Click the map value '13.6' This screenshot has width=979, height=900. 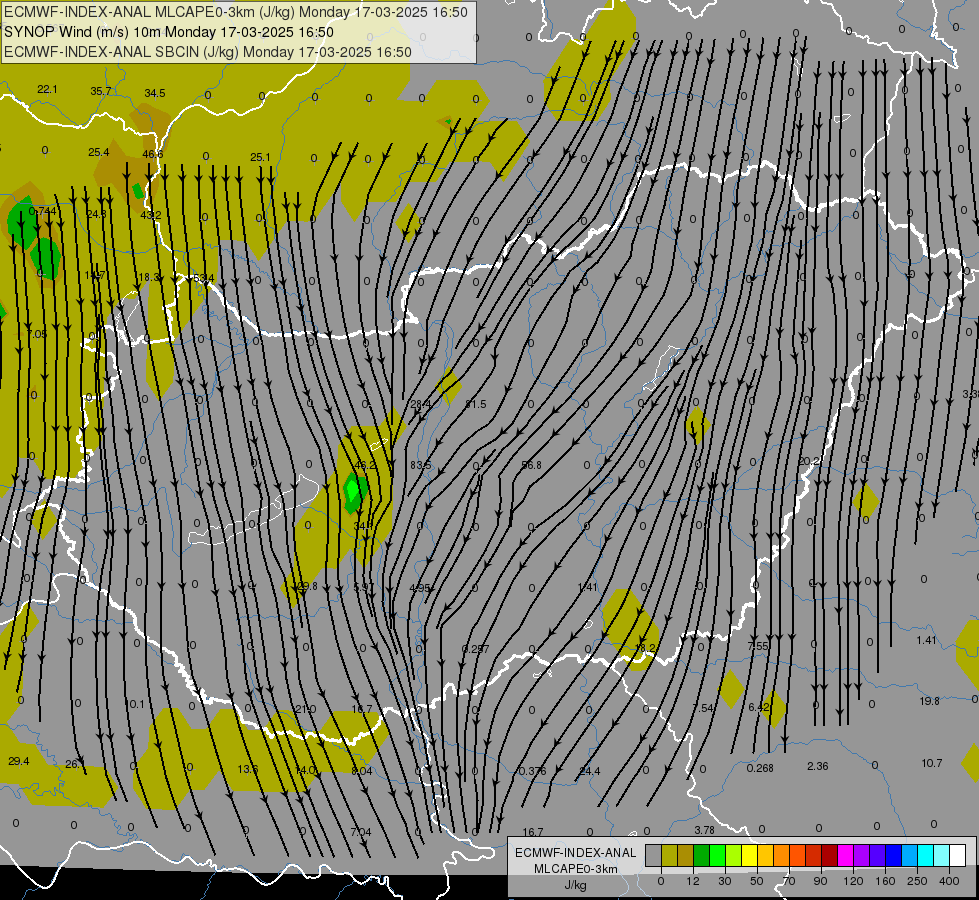point(248,769)
